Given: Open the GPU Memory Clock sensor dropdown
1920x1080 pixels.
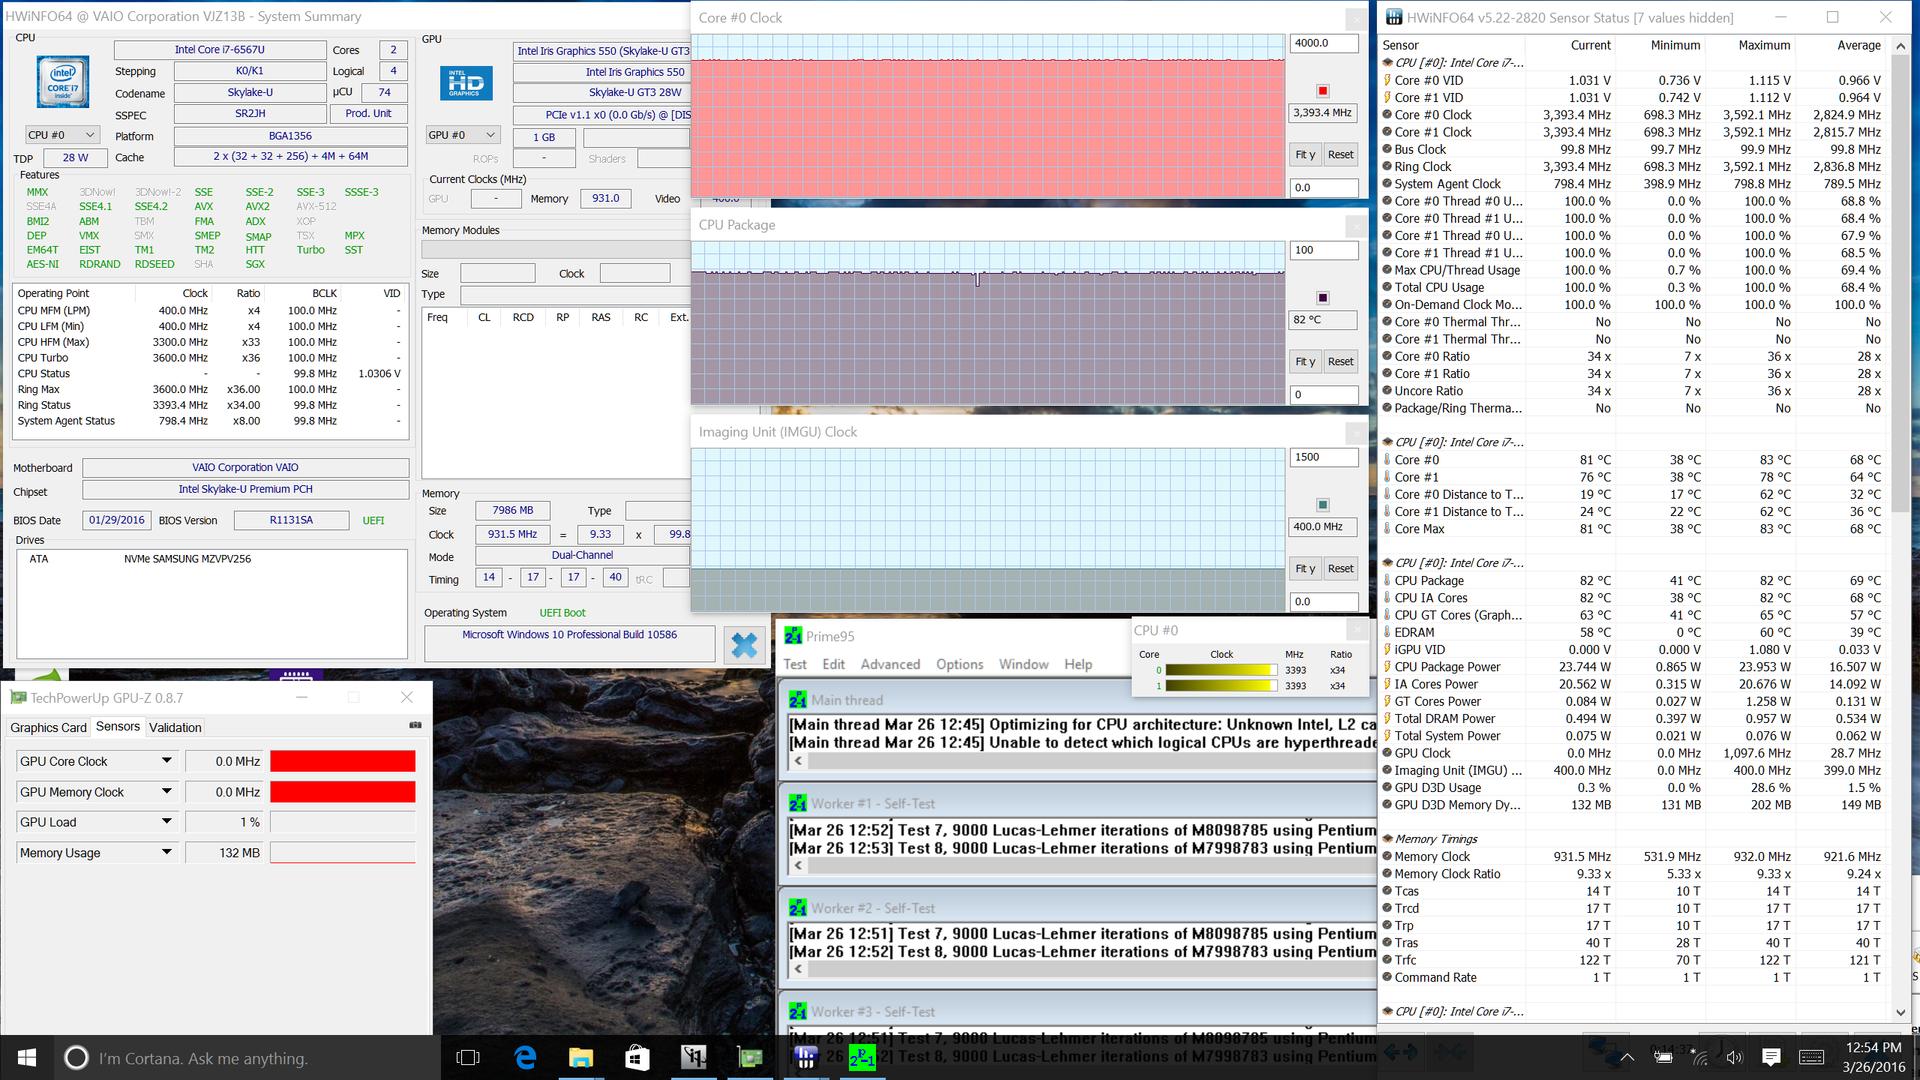Looking at the screenshot, I should (167, 792).
